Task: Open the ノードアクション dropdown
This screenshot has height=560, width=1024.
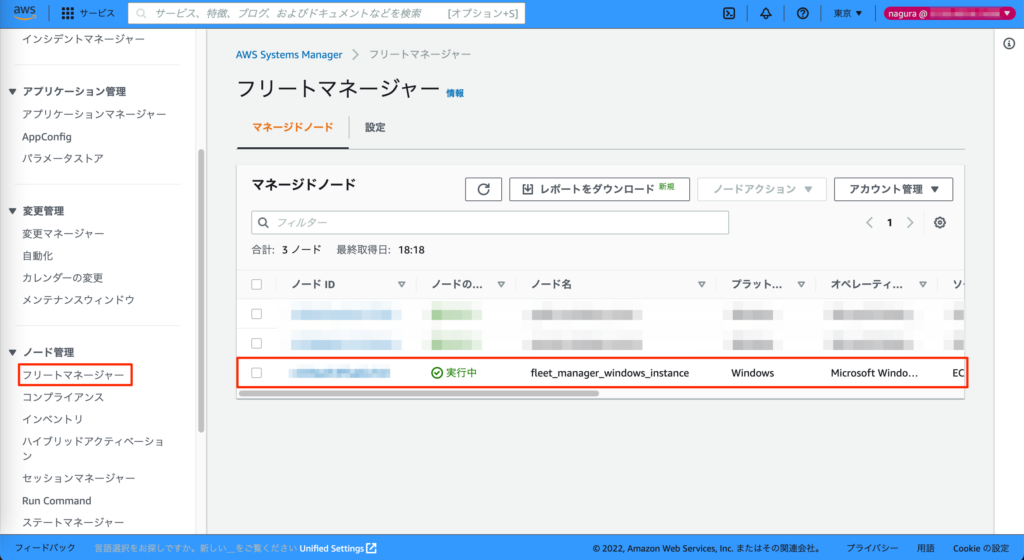Action: [762, 189]
